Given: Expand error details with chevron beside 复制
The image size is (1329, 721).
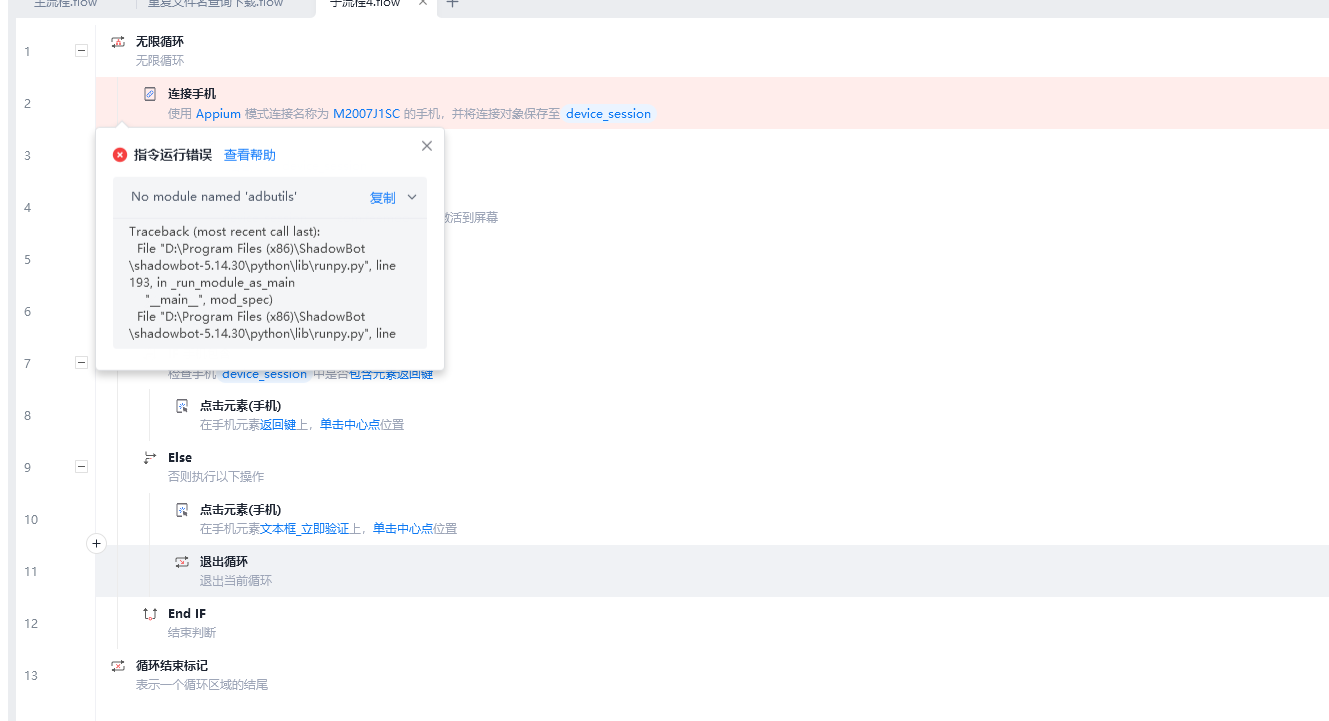Looking at the screenshot, I should pyautogui.click(x=412, y=198).
